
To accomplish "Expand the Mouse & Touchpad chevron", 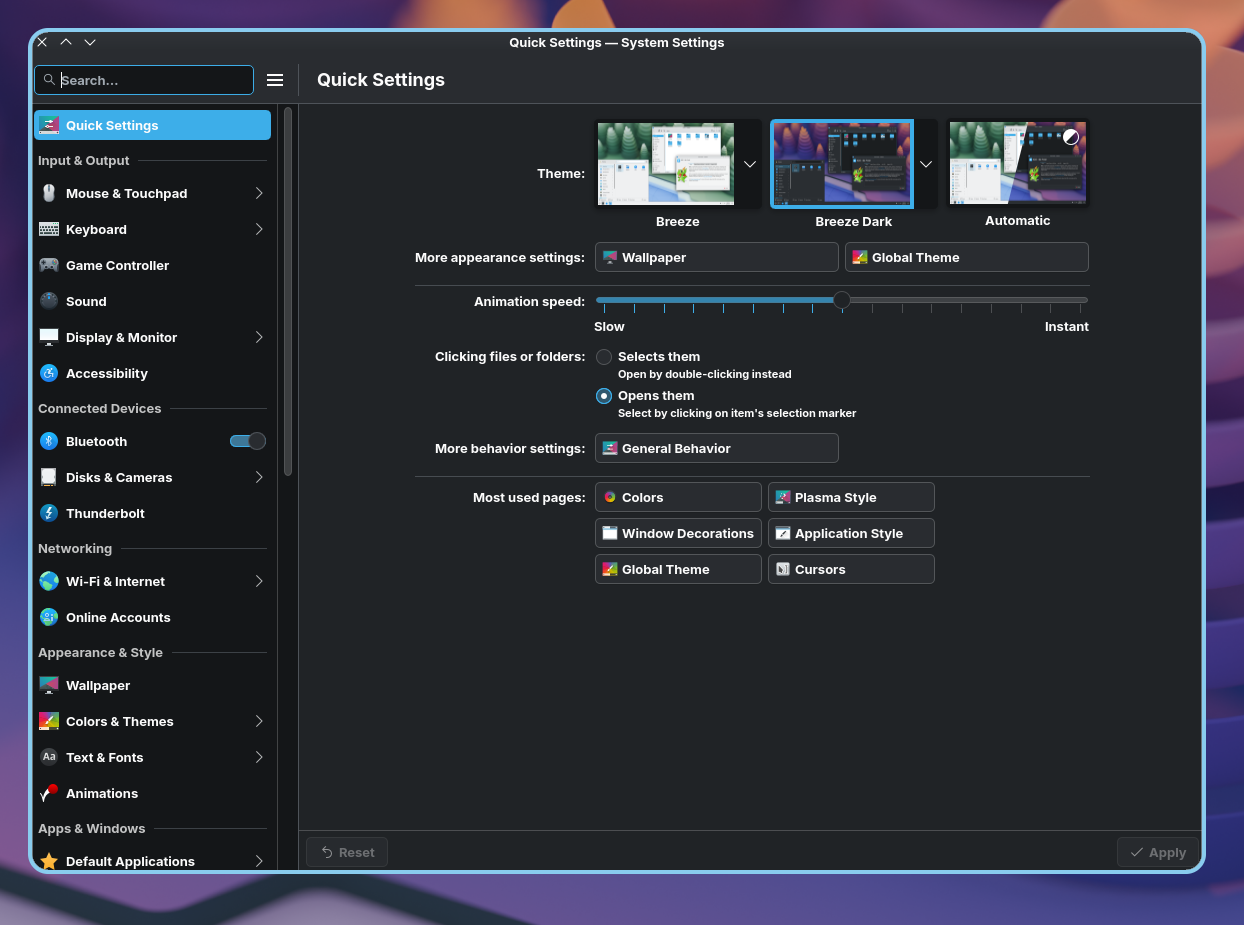I will [x=259, y=193].
